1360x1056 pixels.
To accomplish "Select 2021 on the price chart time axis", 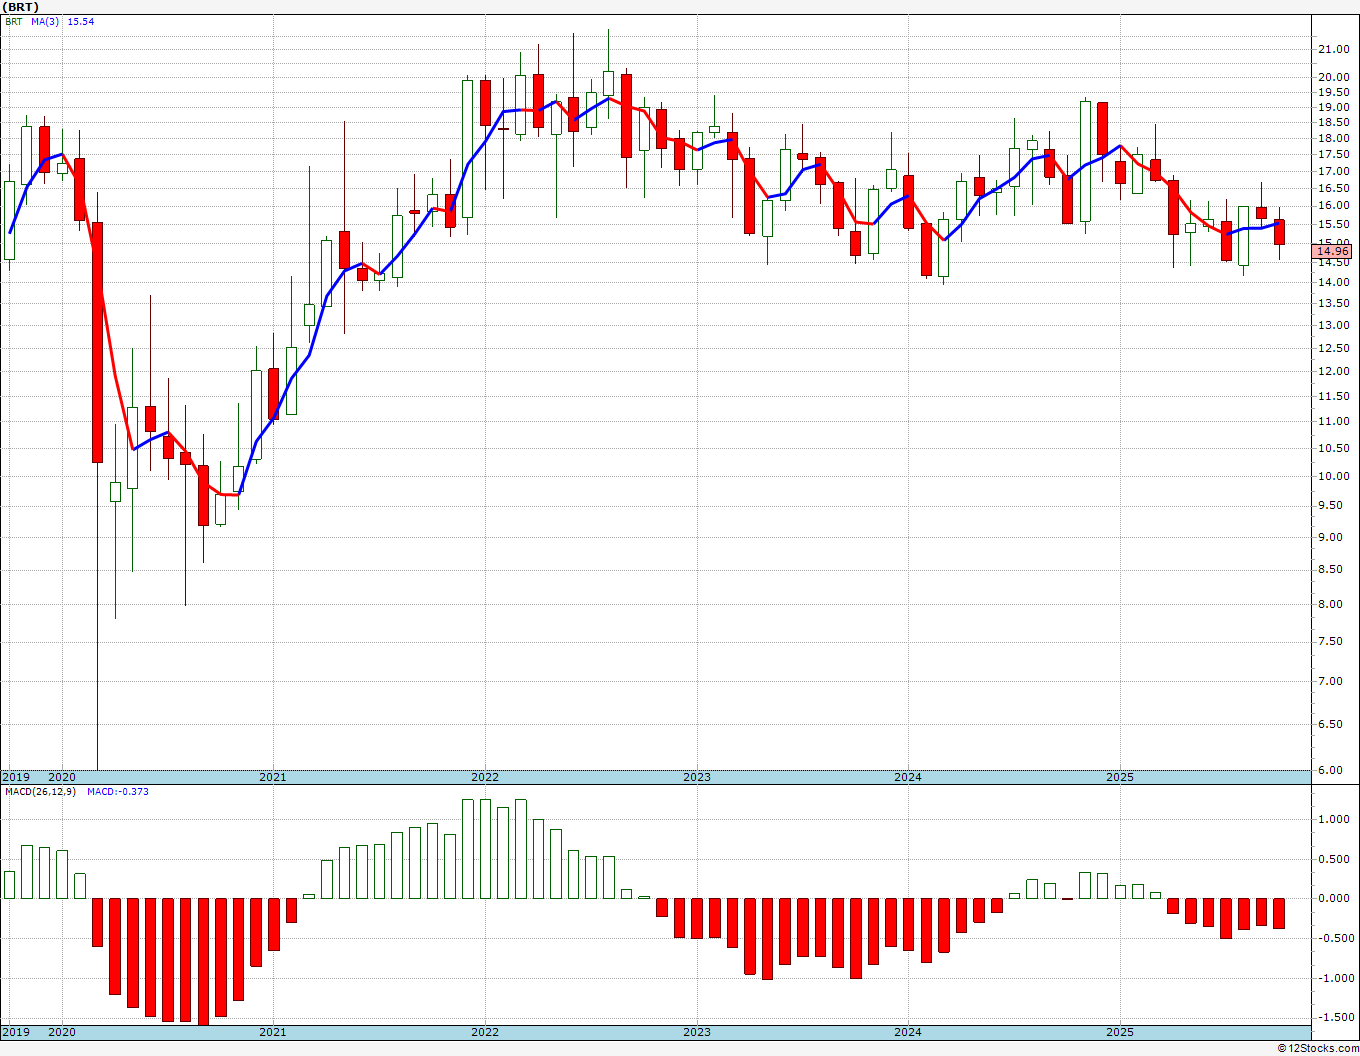I will (x=272, y=777).
